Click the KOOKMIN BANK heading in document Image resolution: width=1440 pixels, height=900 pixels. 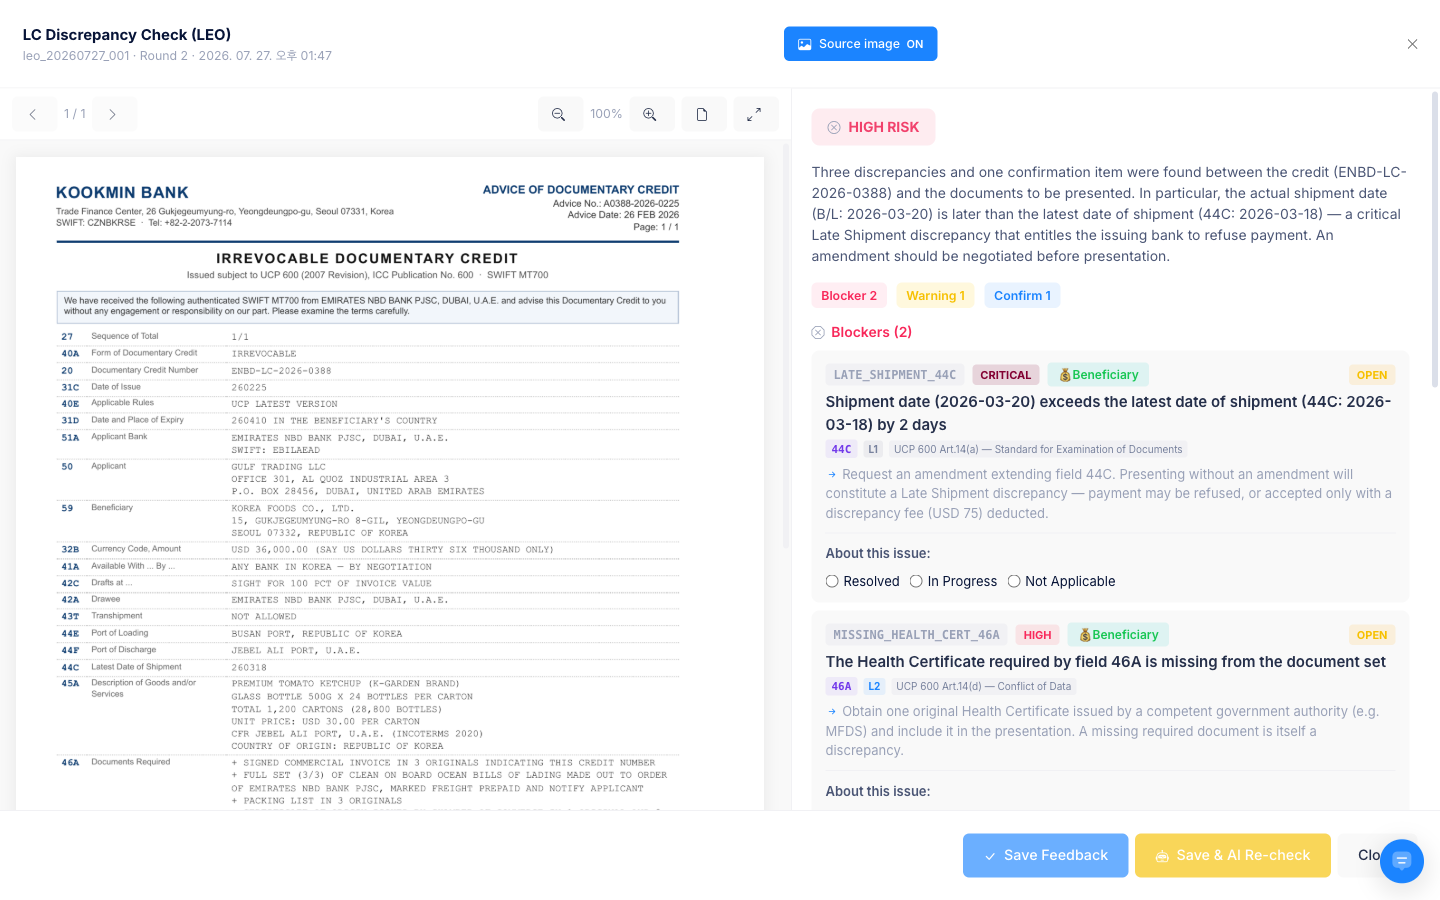(x=122, y=193)
